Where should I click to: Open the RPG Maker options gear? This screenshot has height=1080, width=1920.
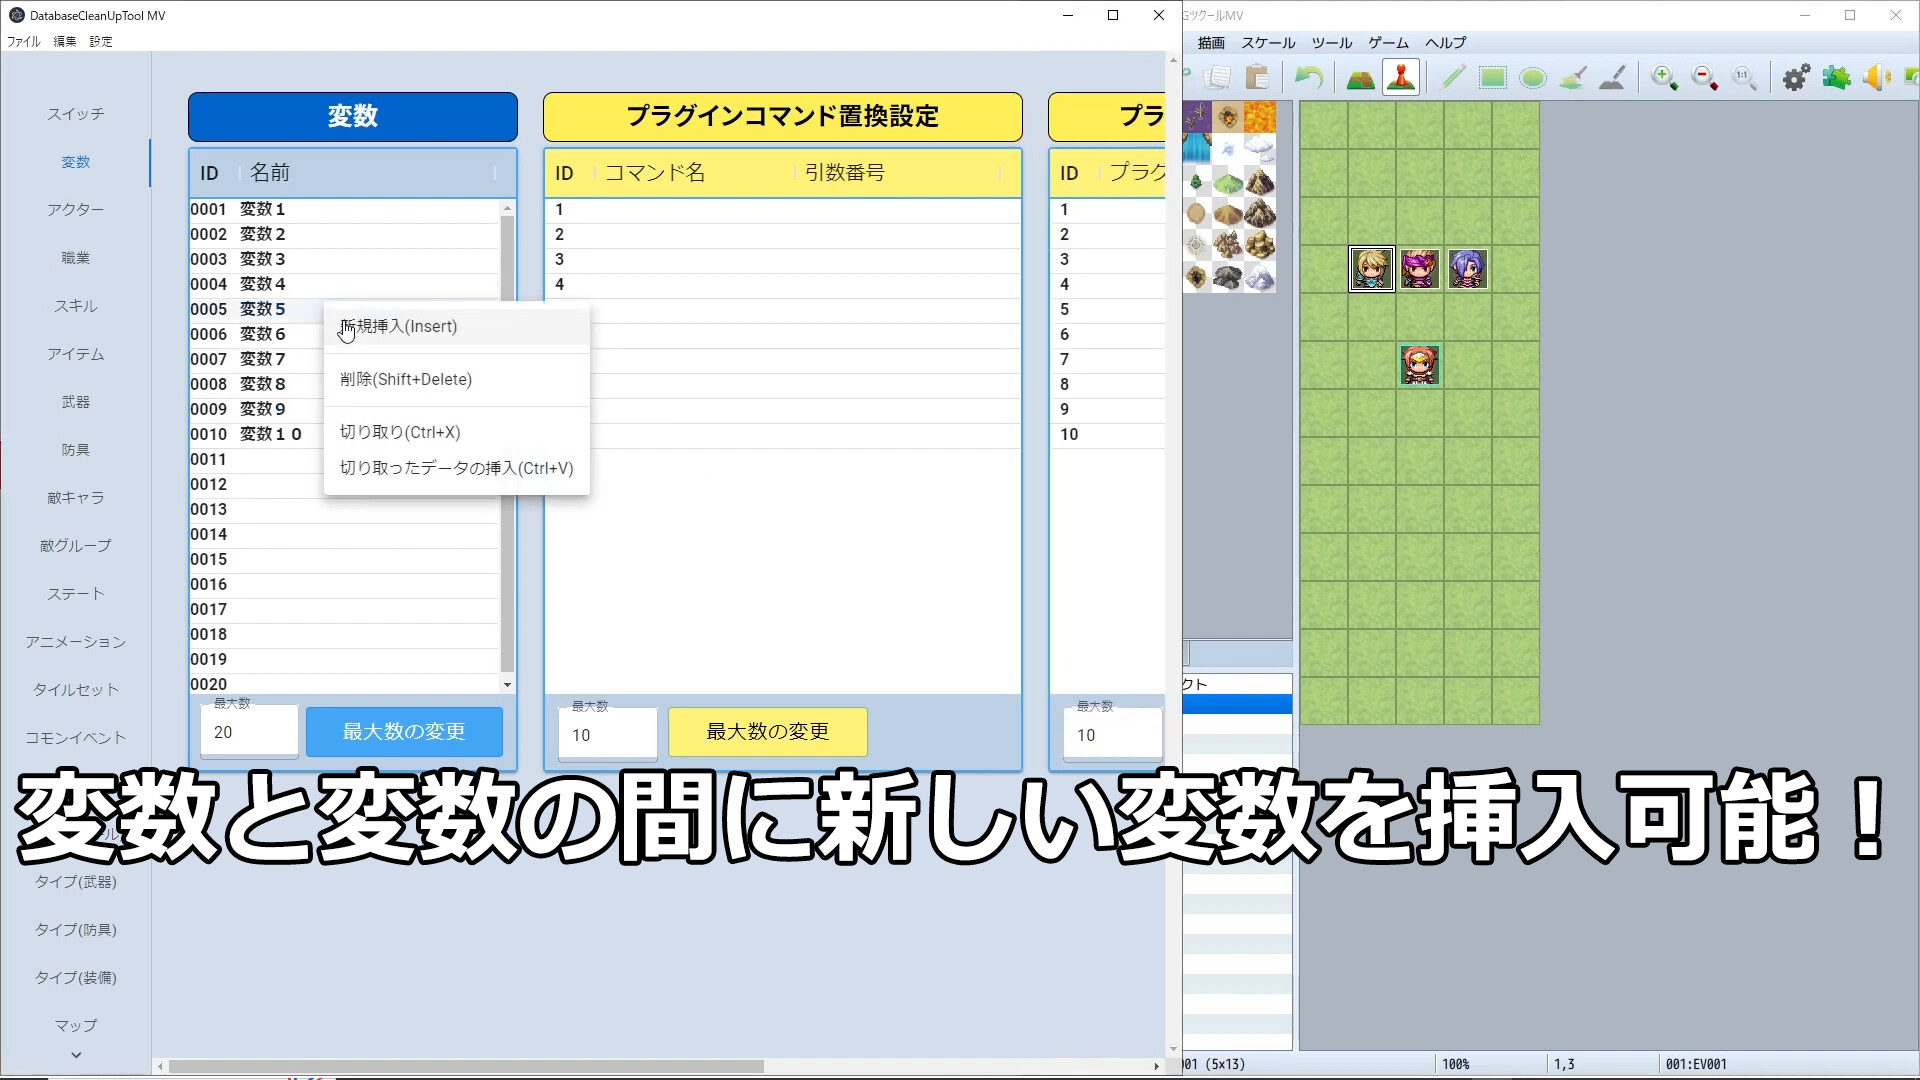point(1795,77)
